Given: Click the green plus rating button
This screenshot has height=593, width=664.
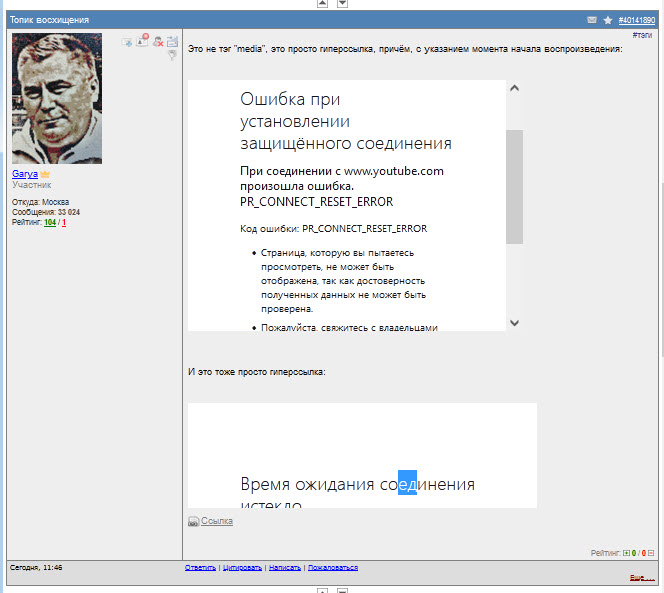Looking at the screenshot, I should (627, 552).
